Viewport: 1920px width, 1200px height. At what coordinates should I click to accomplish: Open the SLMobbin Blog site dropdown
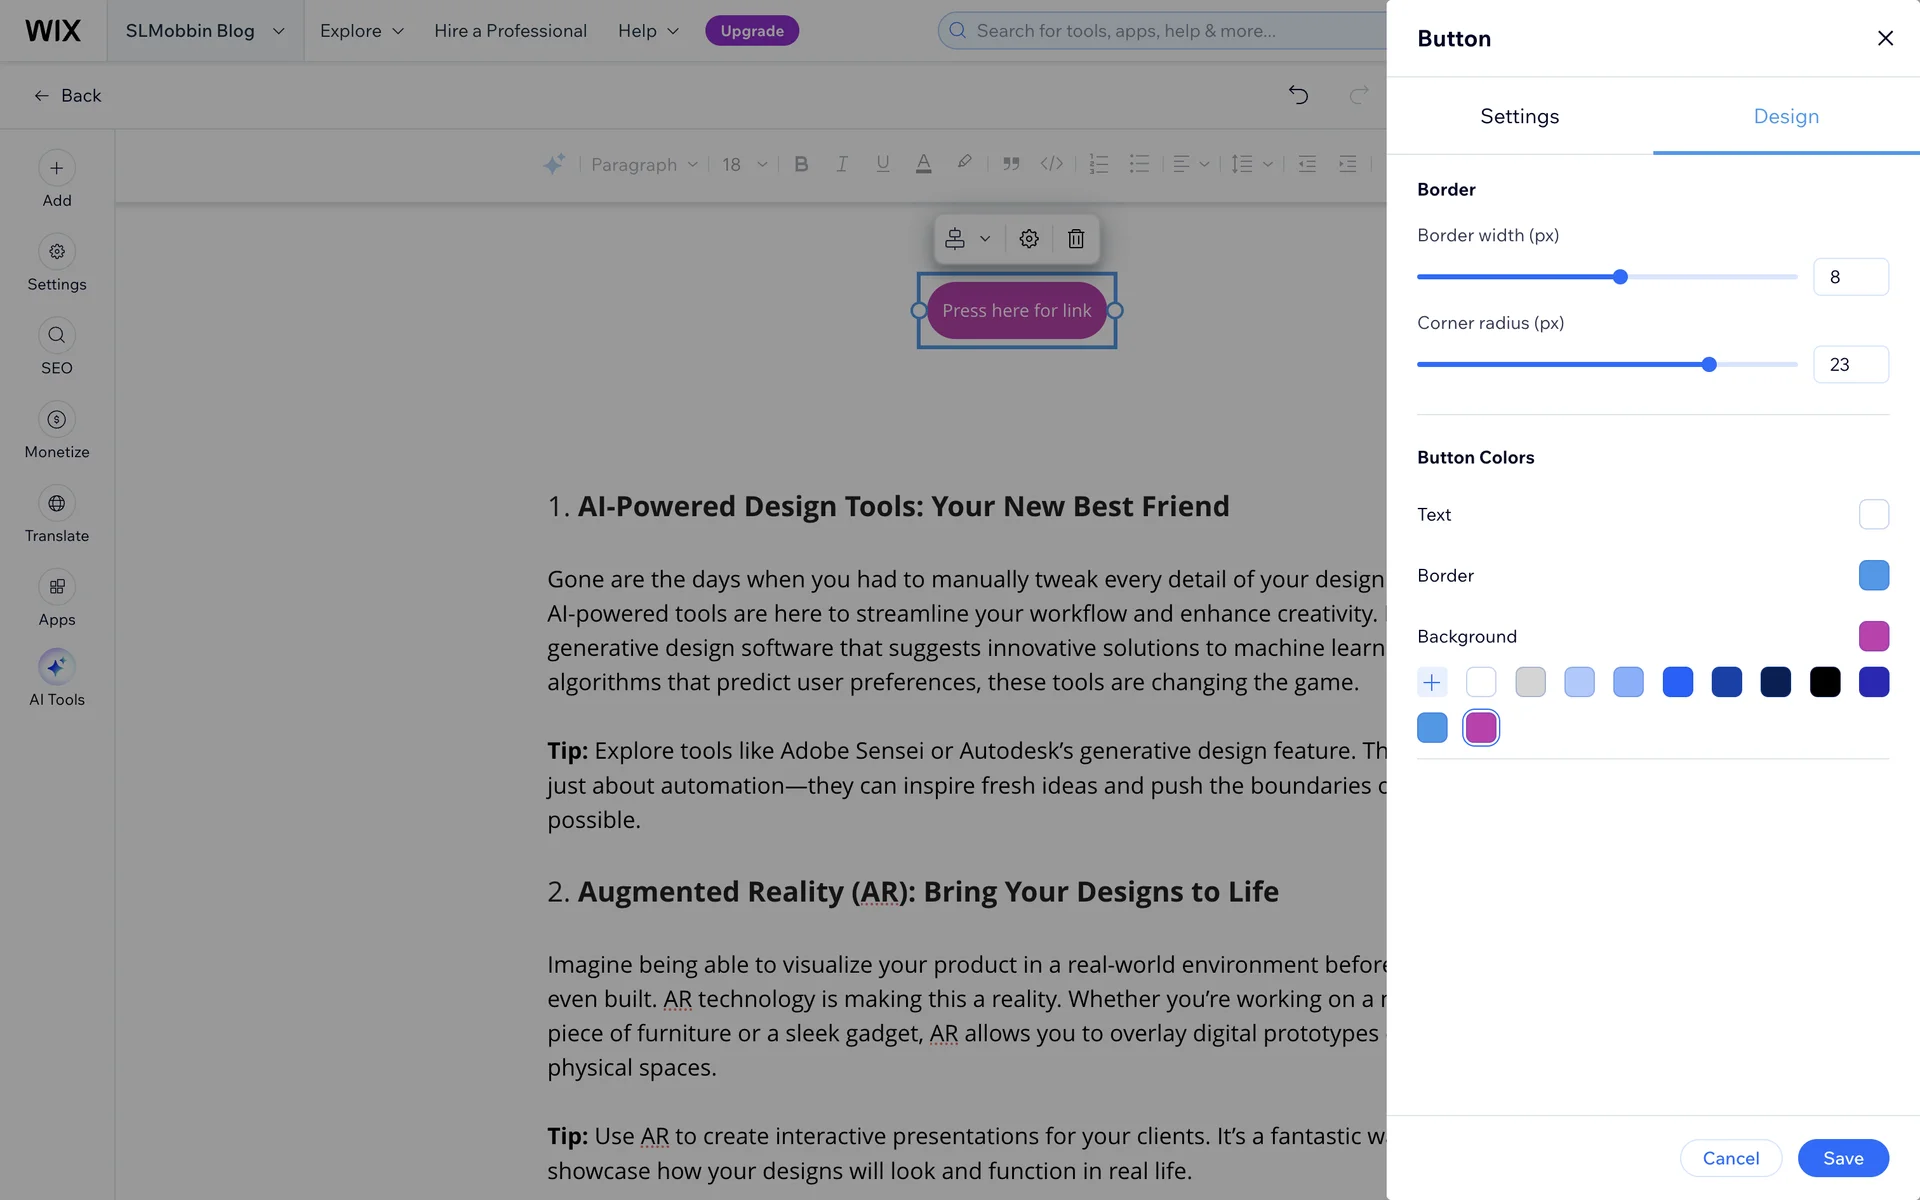tap(205, 31)
